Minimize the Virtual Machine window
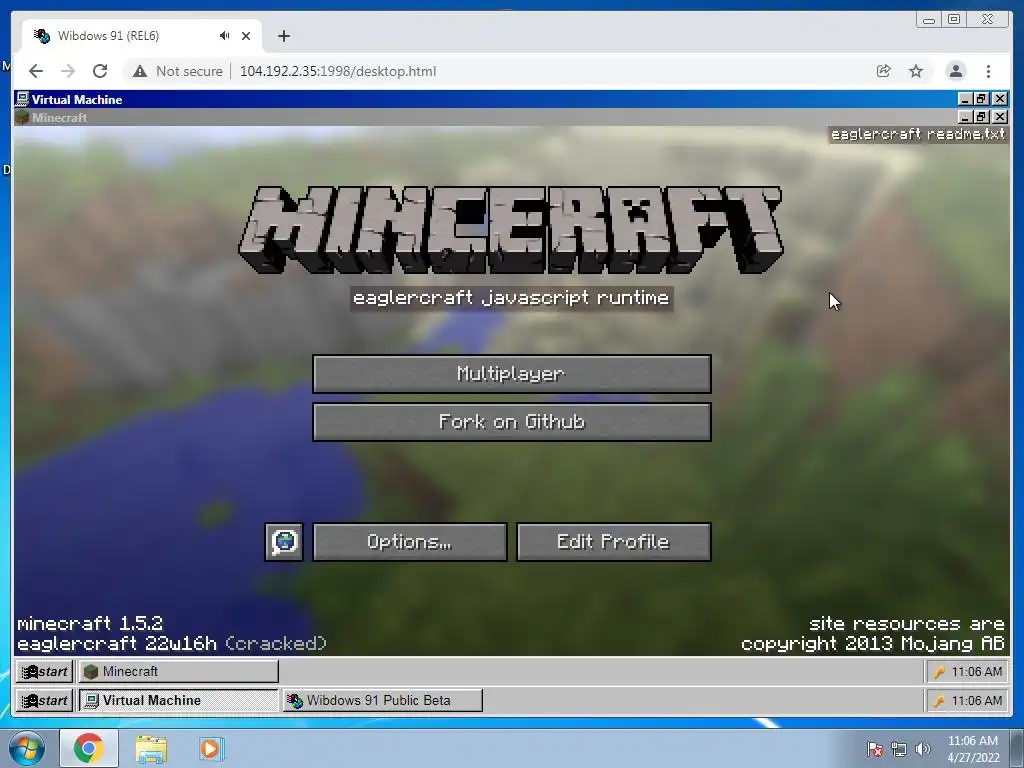1024x768 pixels. (965, 99)
